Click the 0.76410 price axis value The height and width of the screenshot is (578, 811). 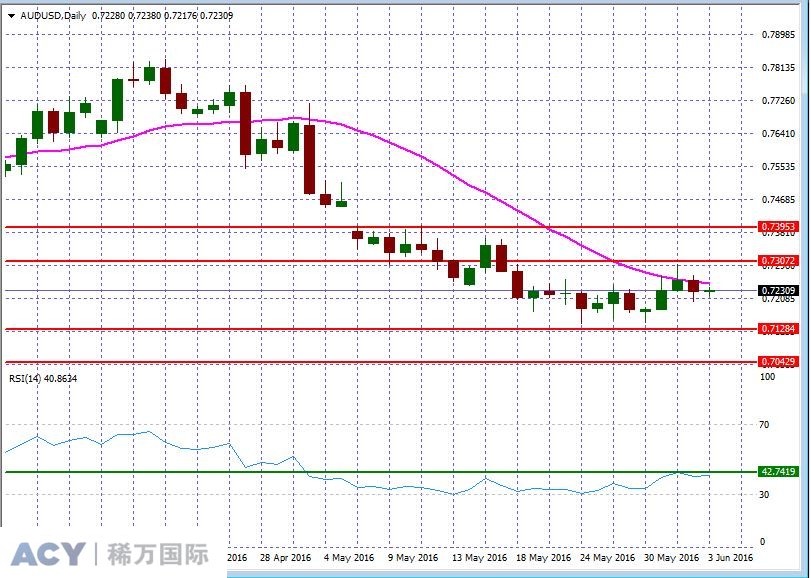[778, 133]
